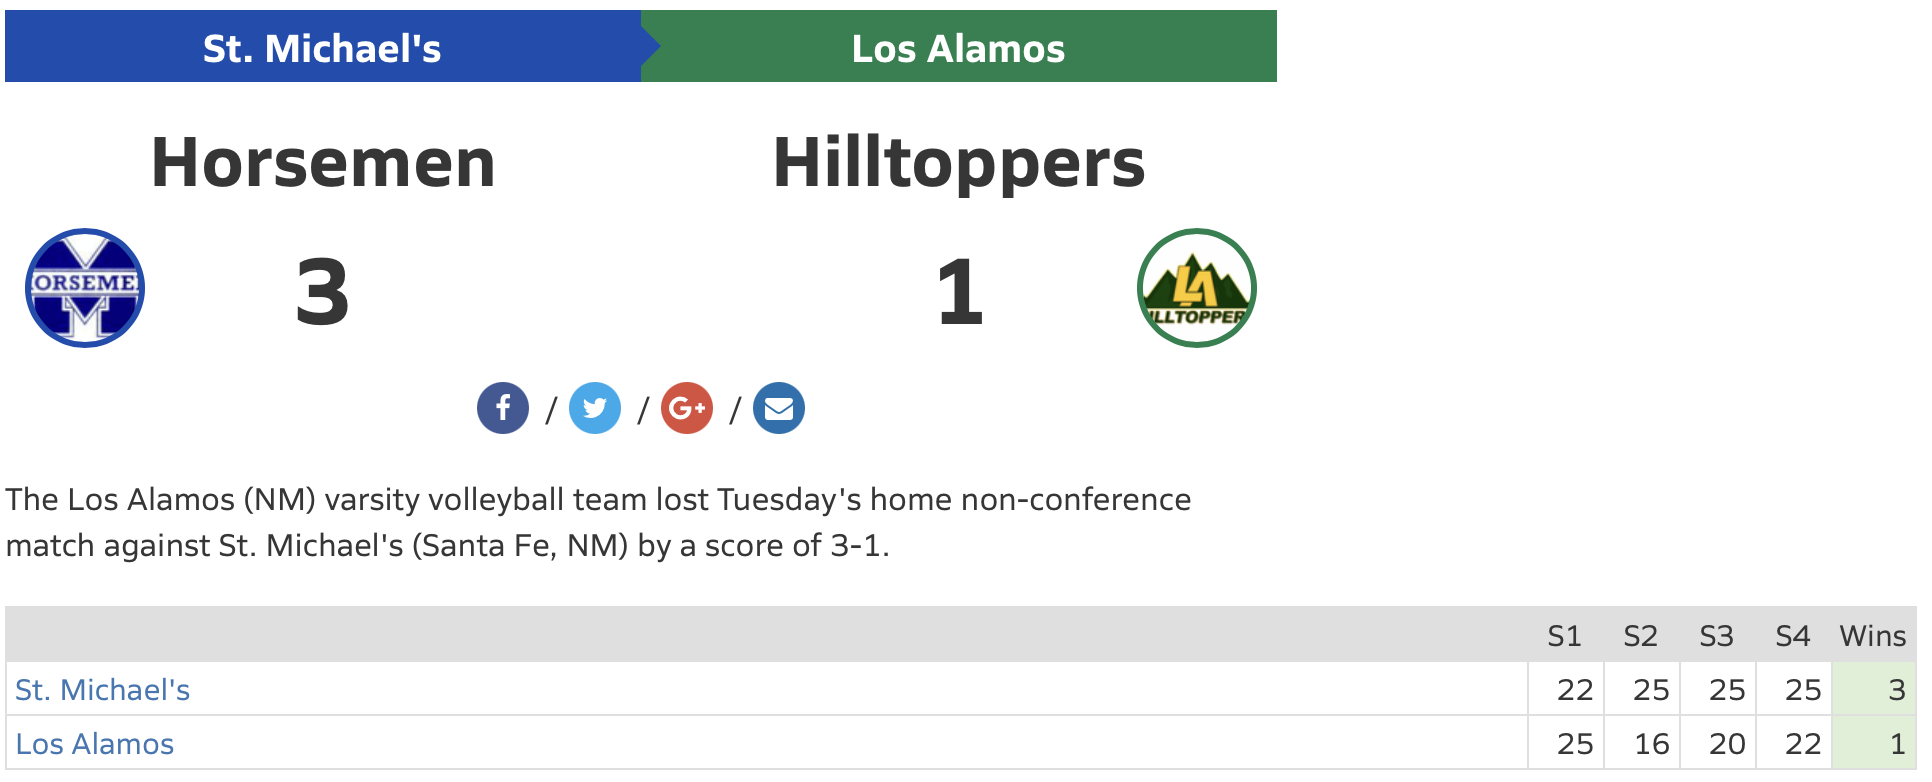Click the Wins column header
The image size is (1932, 782).
click(1872, 636)
